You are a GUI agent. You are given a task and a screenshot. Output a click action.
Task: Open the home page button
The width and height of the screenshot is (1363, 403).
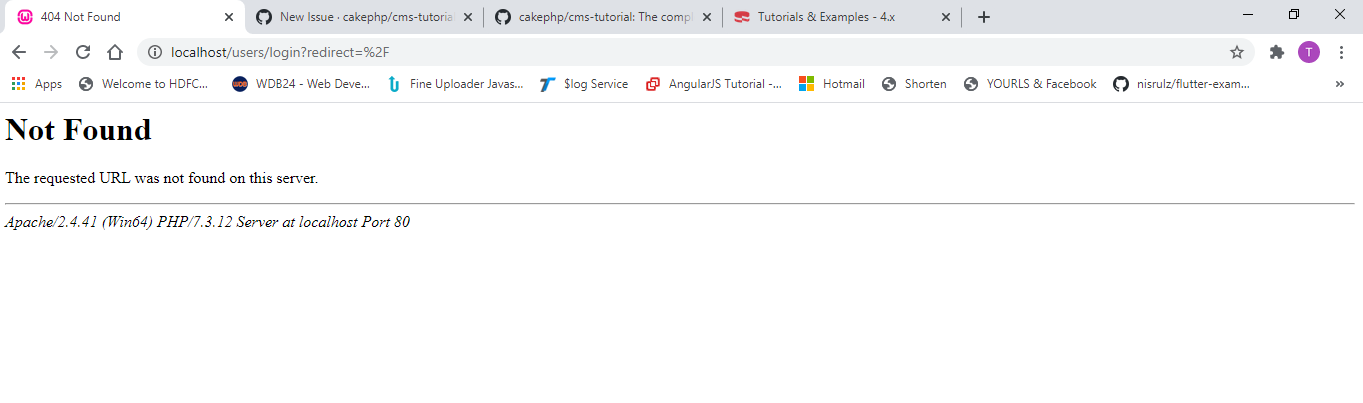(115, 52)
